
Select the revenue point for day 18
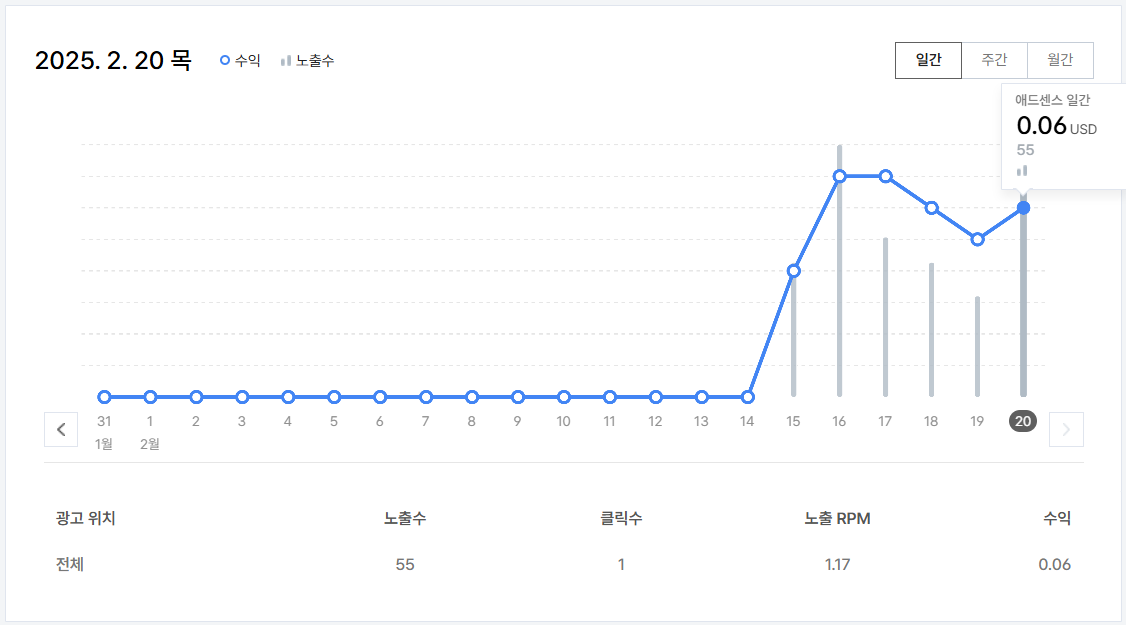click(931, 208)
